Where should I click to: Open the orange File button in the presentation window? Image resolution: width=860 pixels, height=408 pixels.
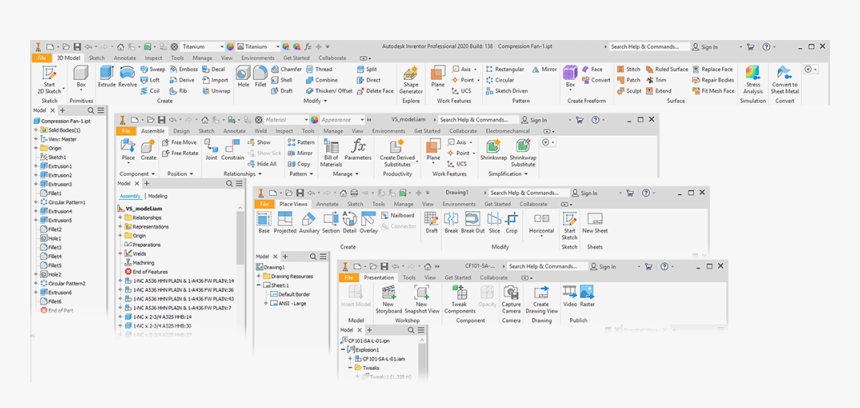point(348,277)
